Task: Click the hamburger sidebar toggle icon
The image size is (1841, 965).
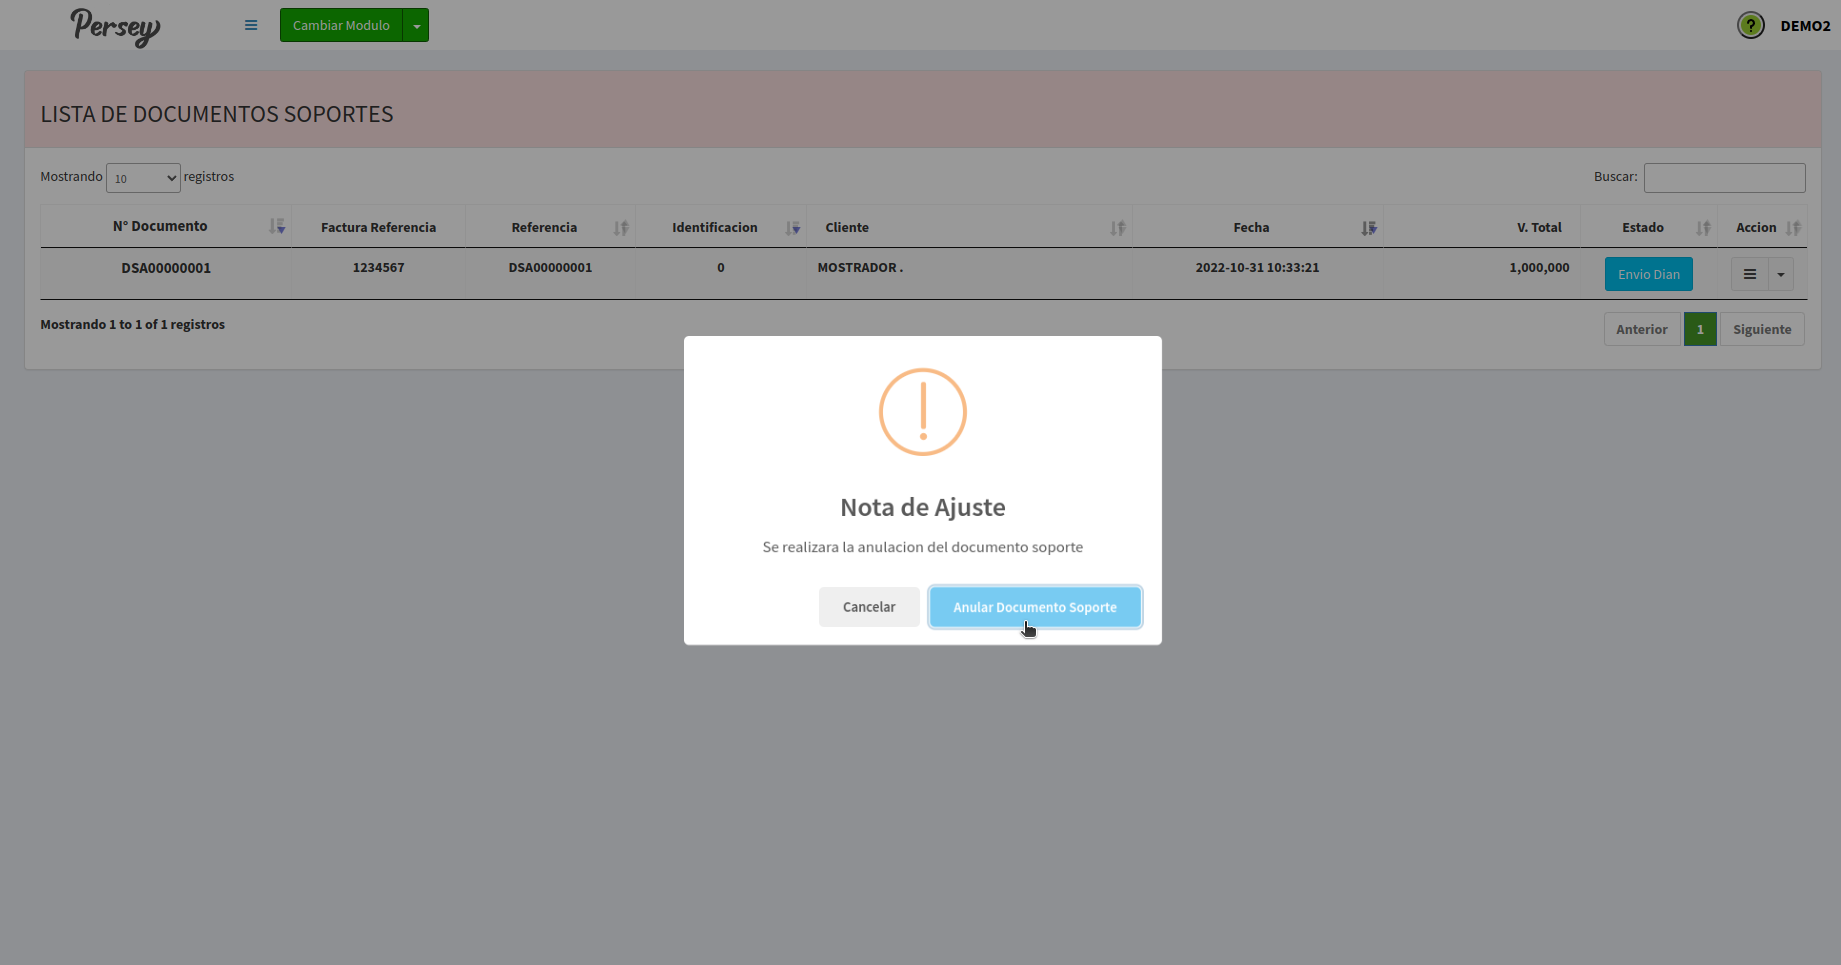Action: 251,25
